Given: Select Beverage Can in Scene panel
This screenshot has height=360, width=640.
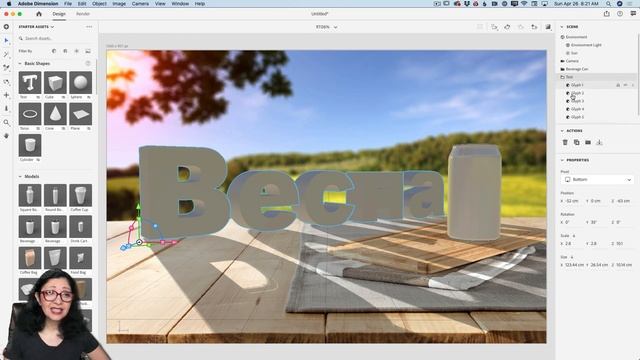Looking at the screenshot, I should (576, 69).
